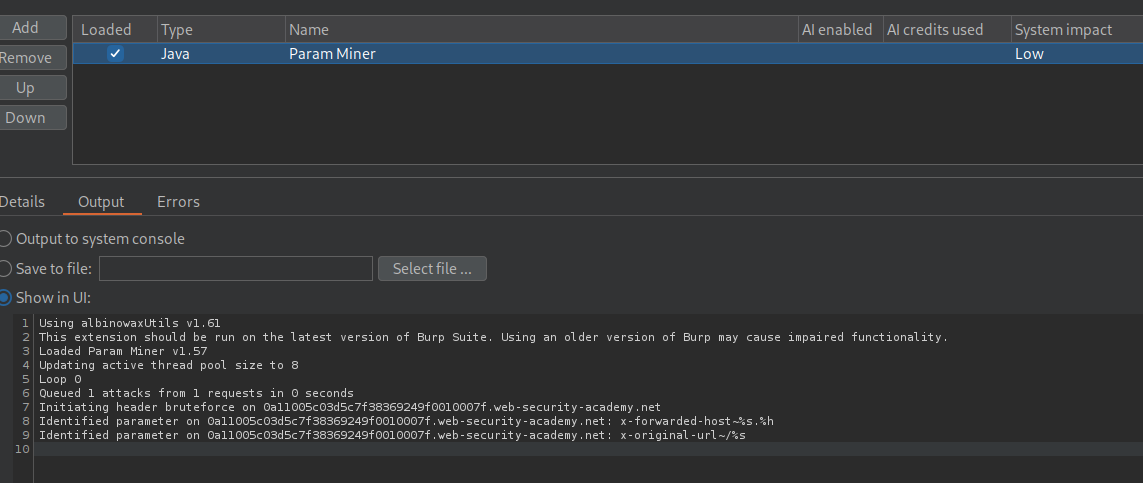Image resolution: width=1143 pixels, height=483 pixels.
Task: Switch to the Details tab
Action: click(22, 202)
